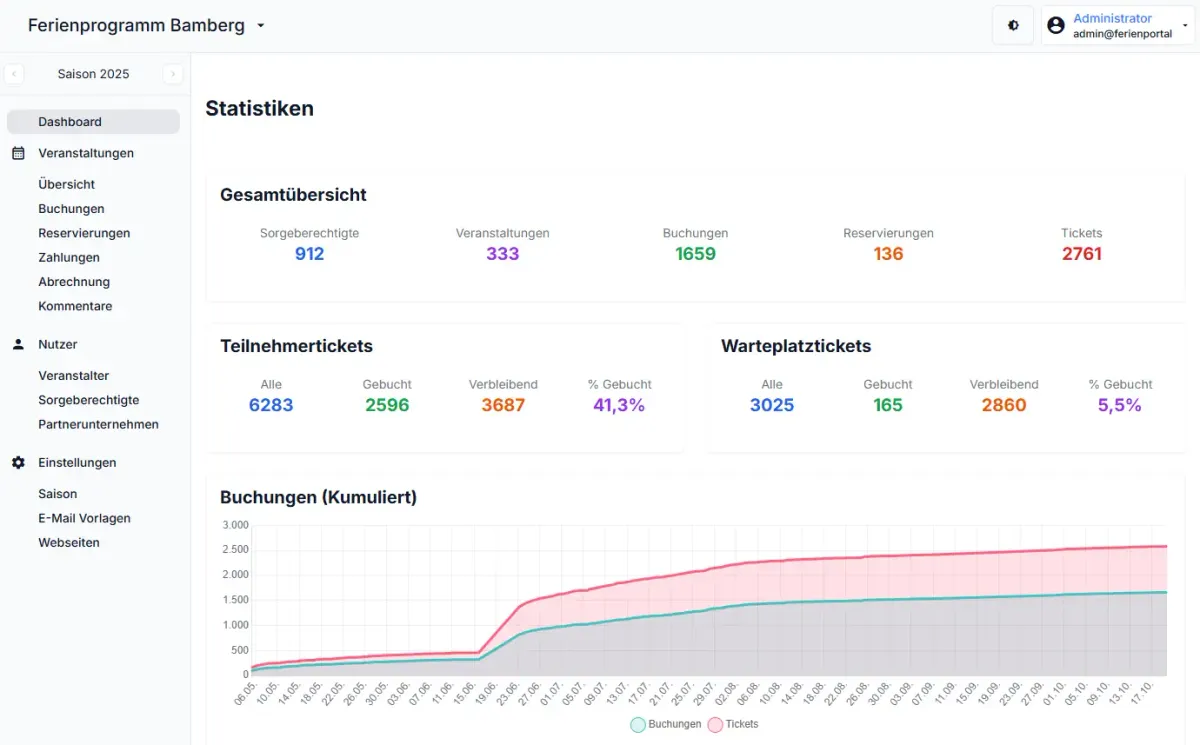Click the previous season arrow
The height and width of the screenshot is (745, 1200).
coord(13,74)
